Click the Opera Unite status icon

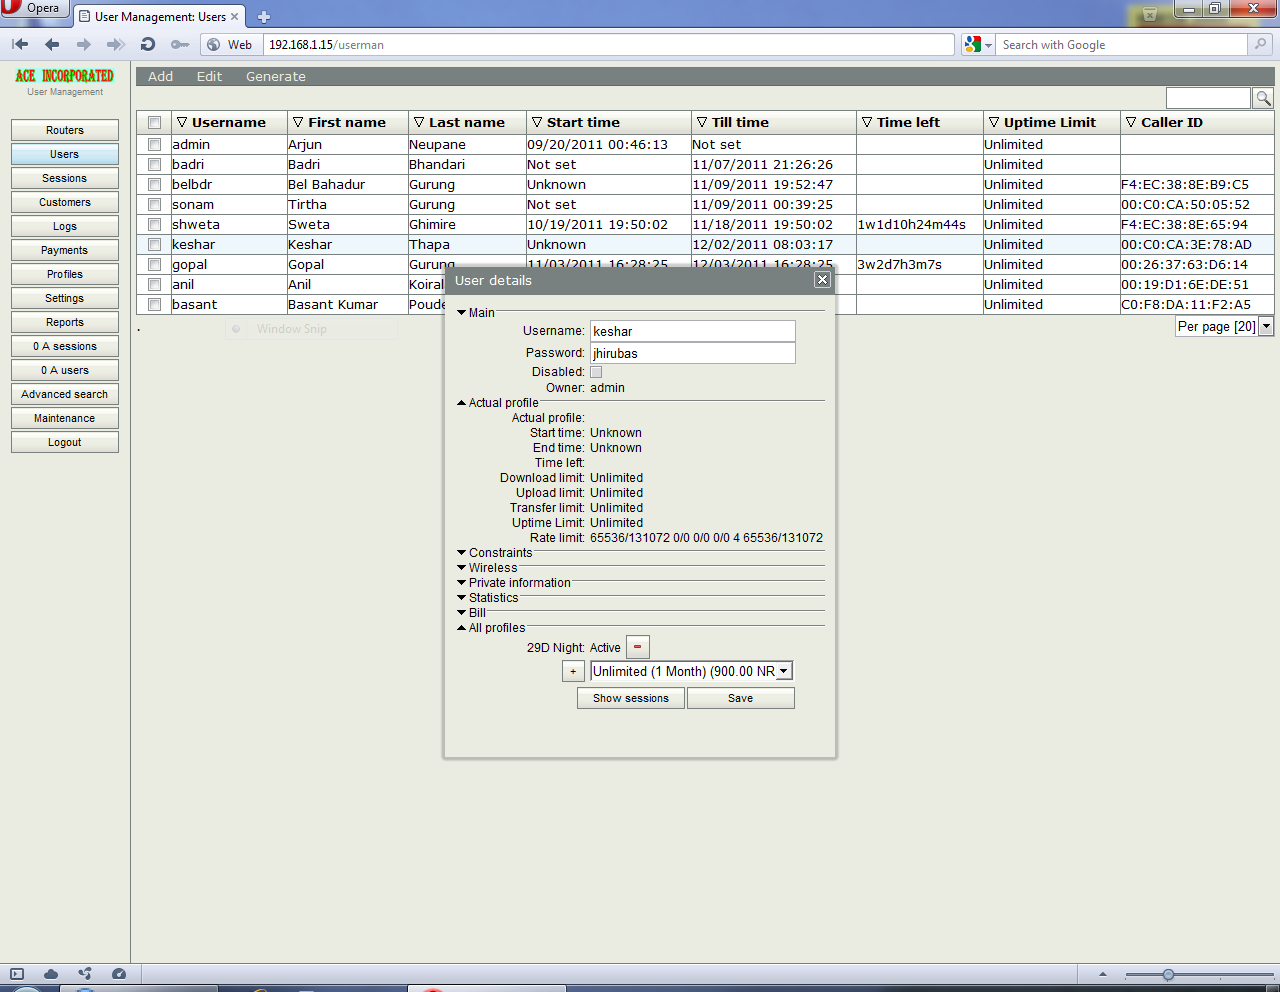pyautogui.click(x=85, y=974)
